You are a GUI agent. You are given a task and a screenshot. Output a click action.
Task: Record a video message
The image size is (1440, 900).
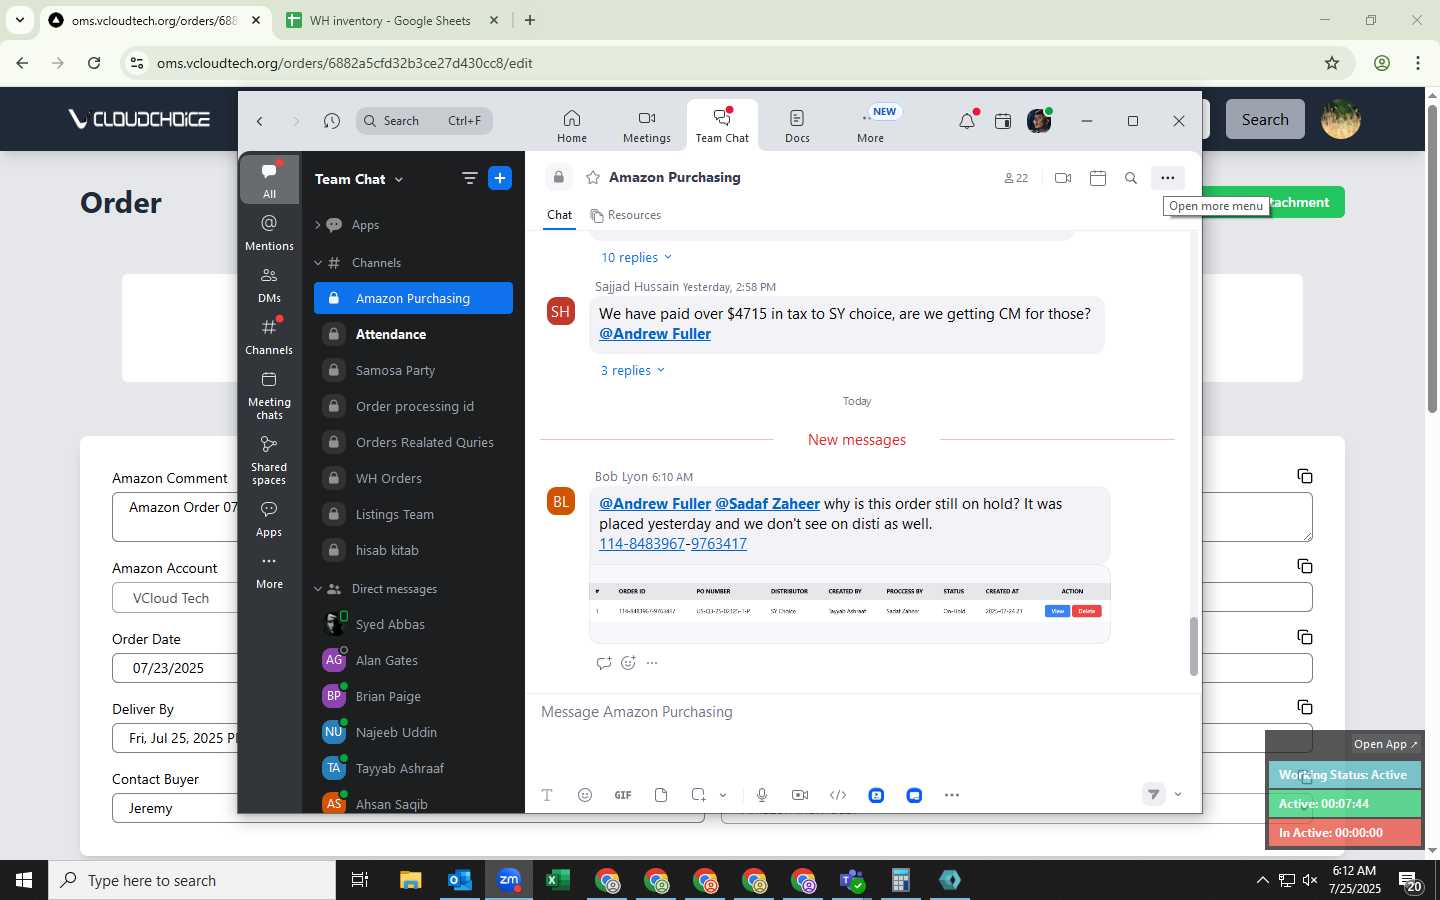coord(800,795)
